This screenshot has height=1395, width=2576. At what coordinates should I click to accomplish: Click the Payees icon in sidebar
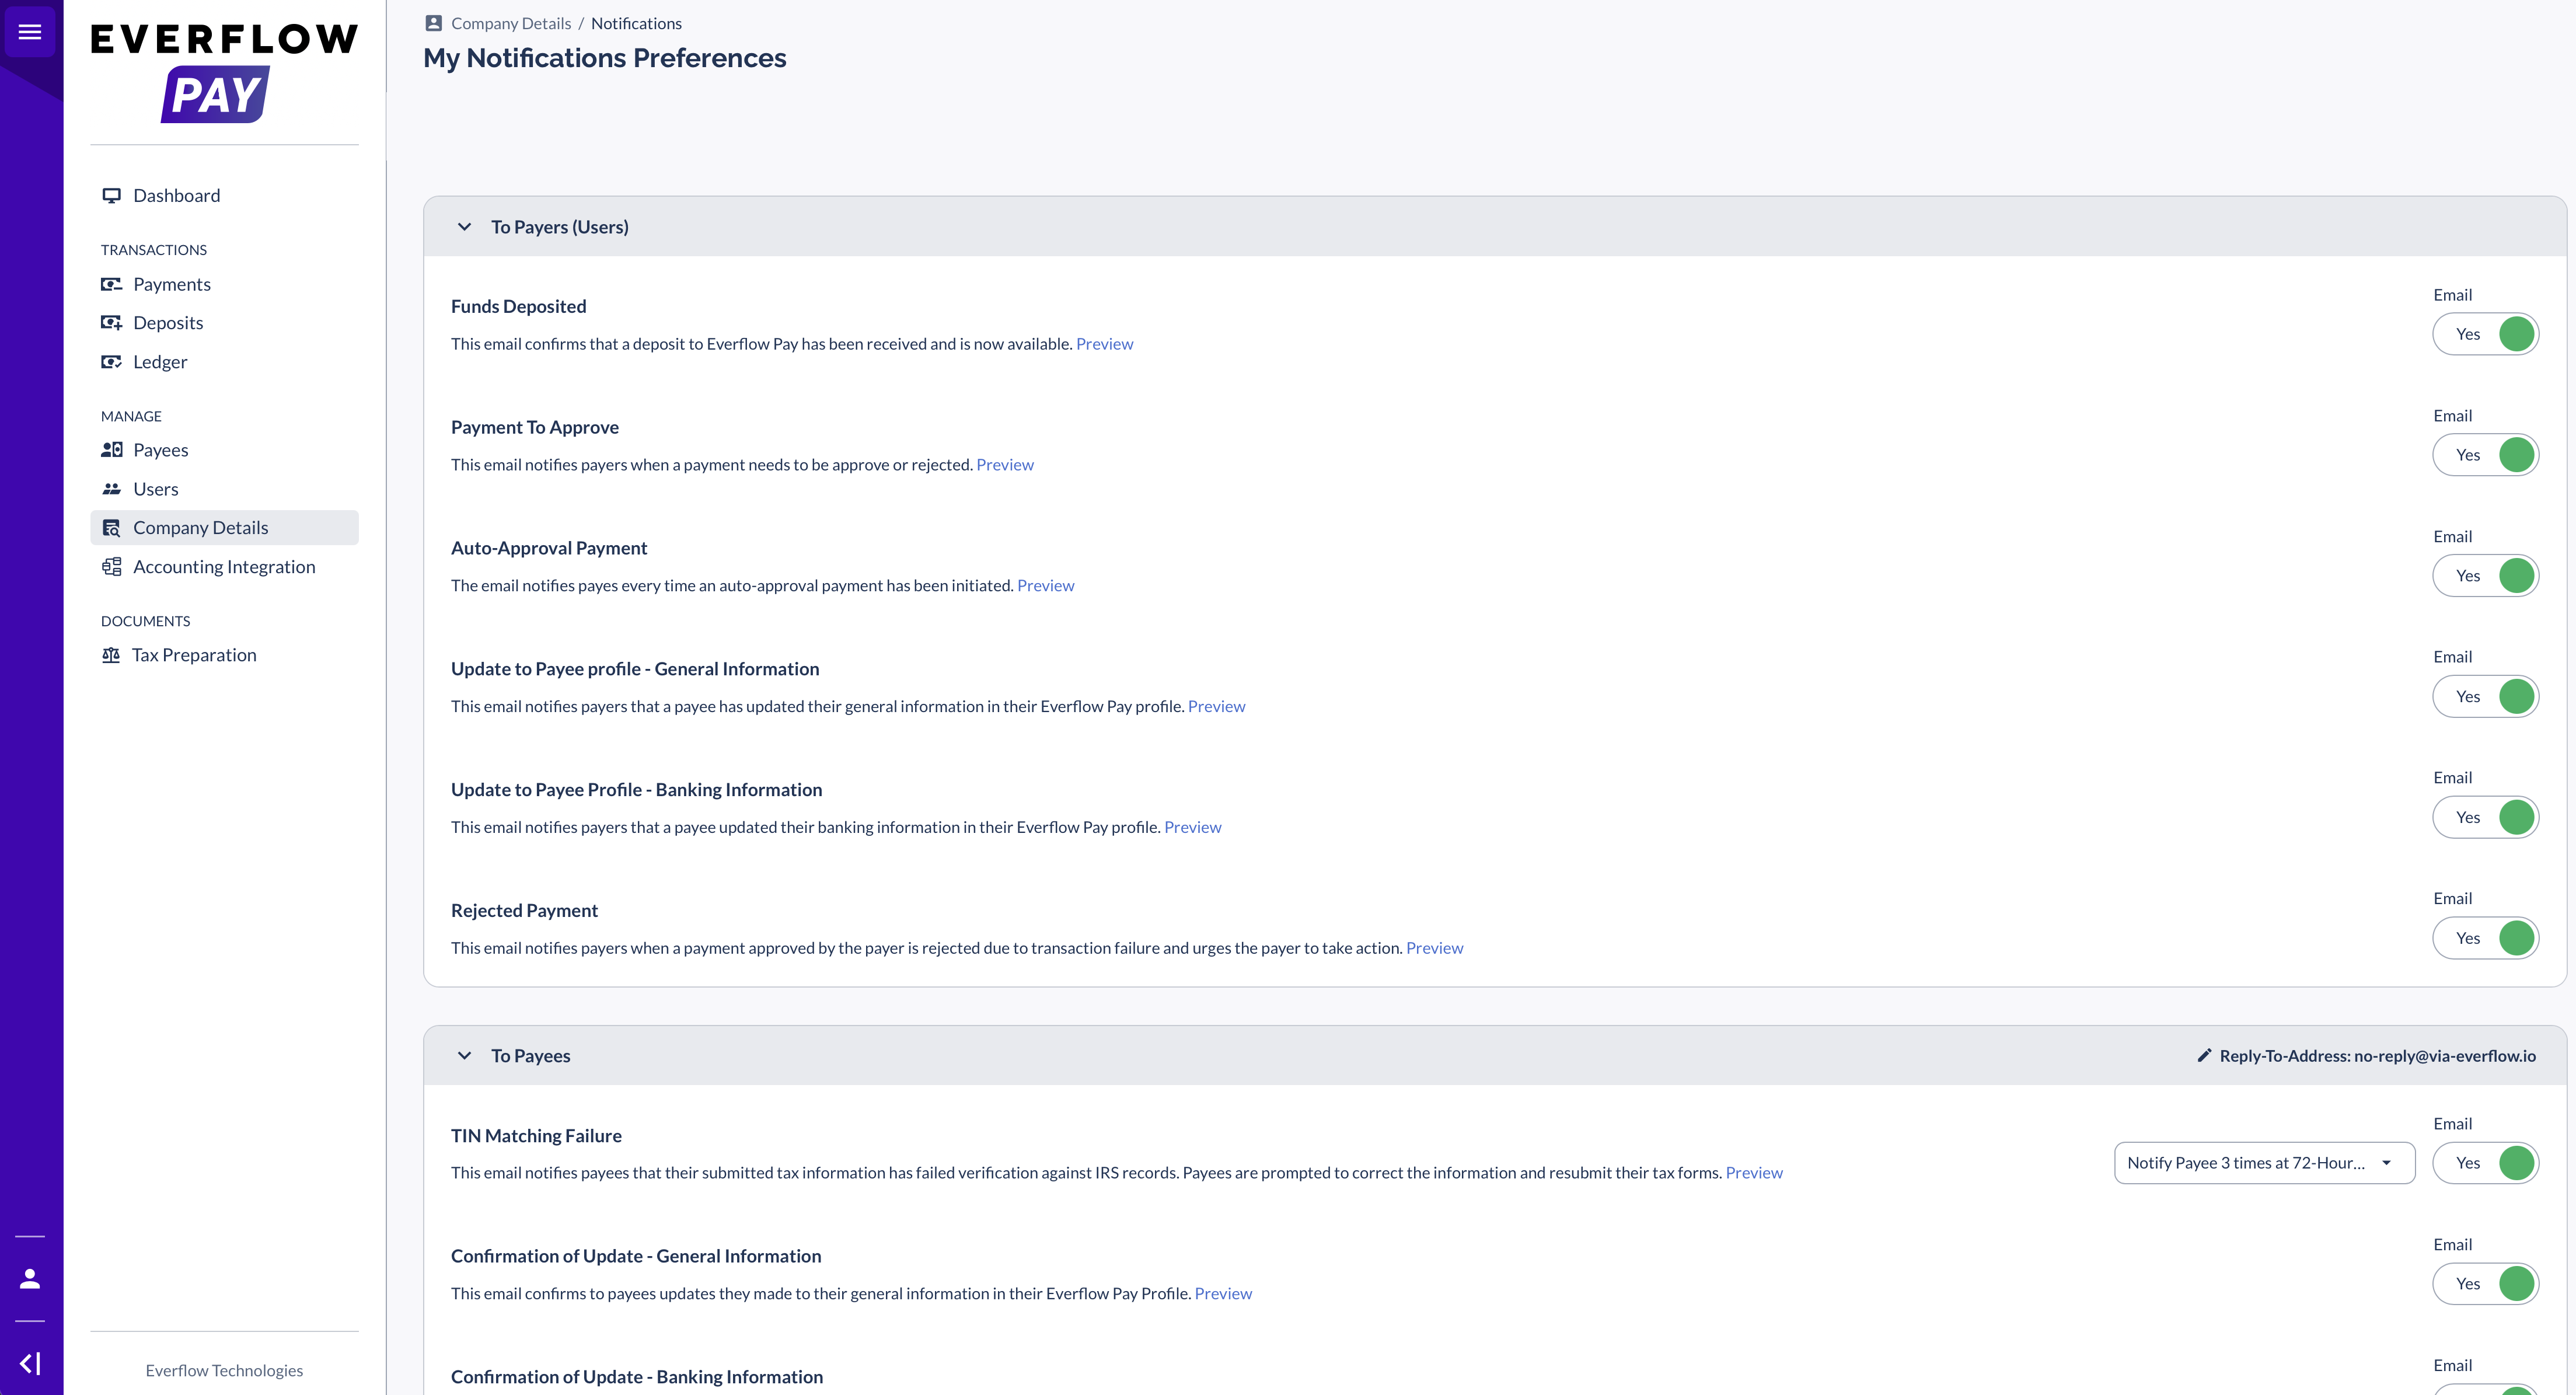point(111,450)
